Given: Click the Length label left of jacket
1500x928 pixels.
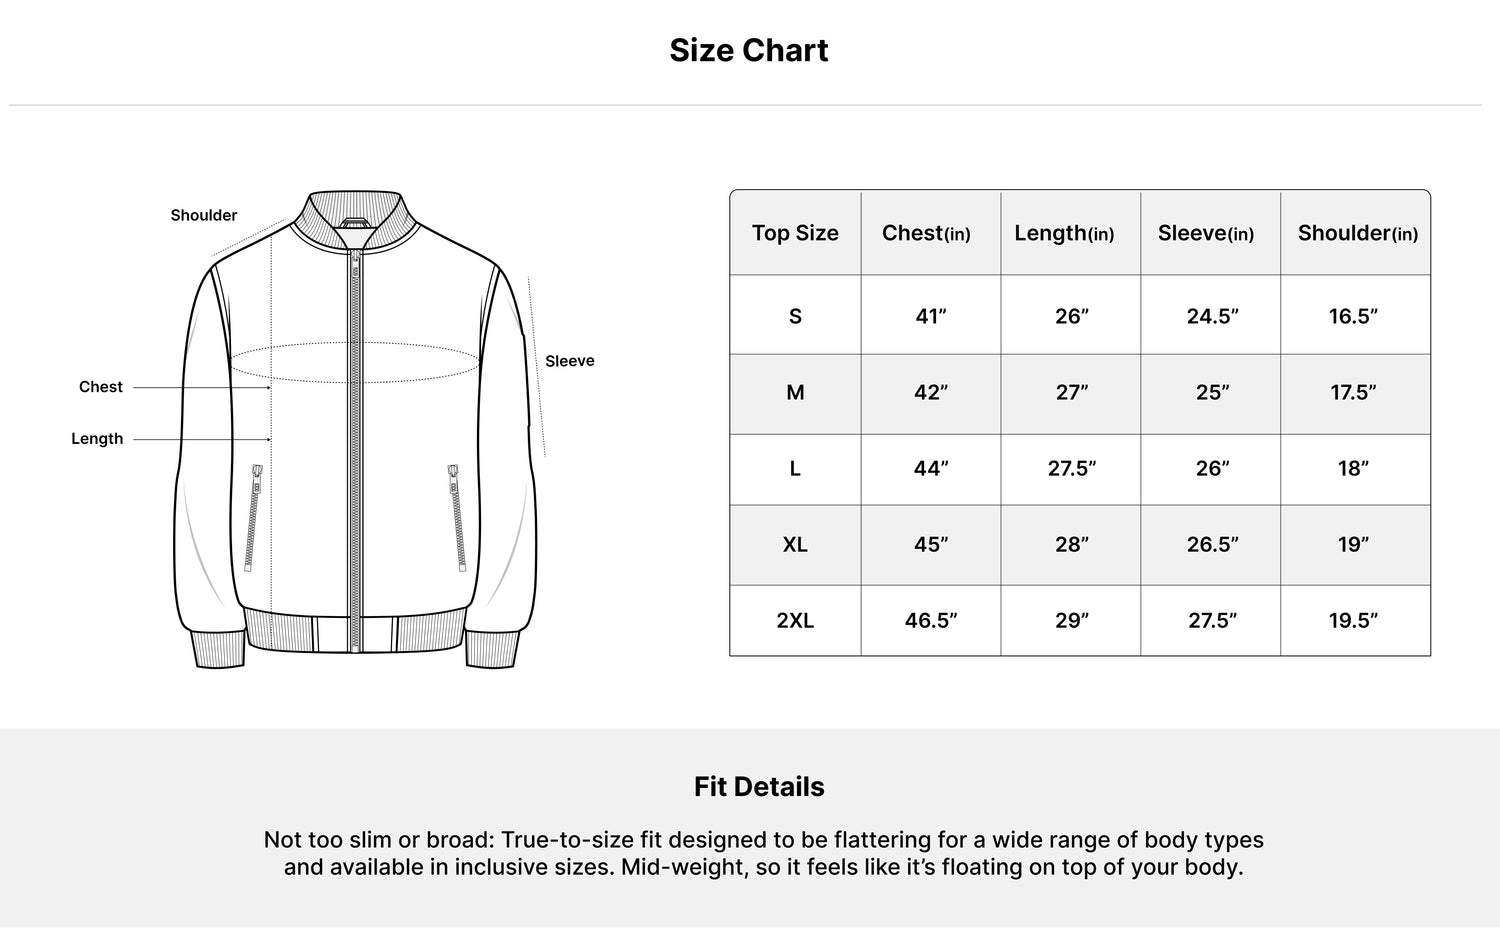Looking at the screenshot, I should pos(97,439).
